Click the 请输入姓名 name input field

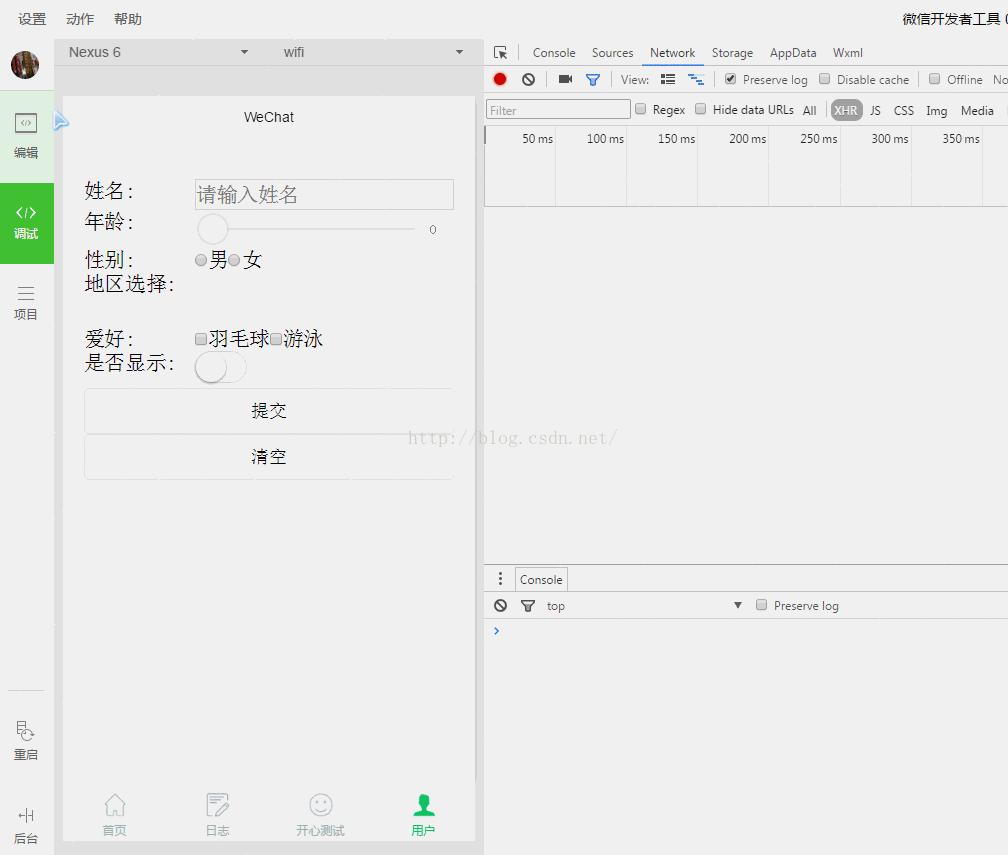tap(323, 194)
